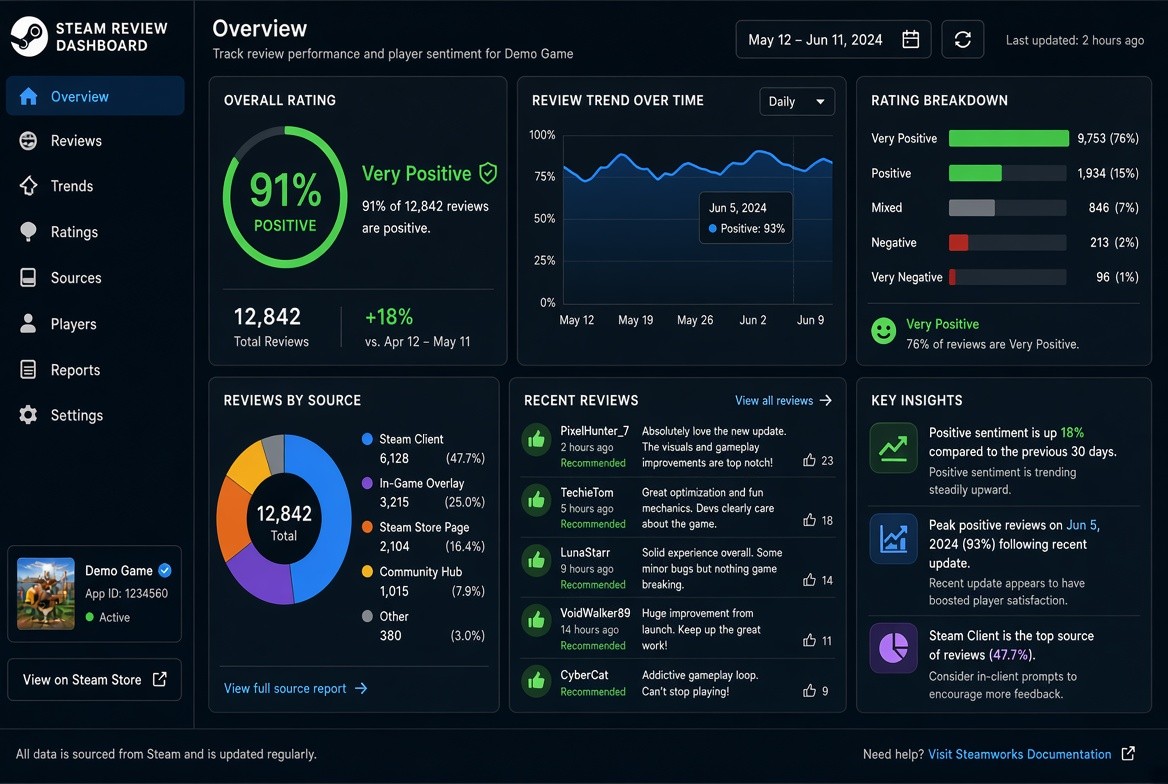This screenshot has height=784, width=1168.
Task: Click the App ID: 1234560 text
Action: coord(126,593)
